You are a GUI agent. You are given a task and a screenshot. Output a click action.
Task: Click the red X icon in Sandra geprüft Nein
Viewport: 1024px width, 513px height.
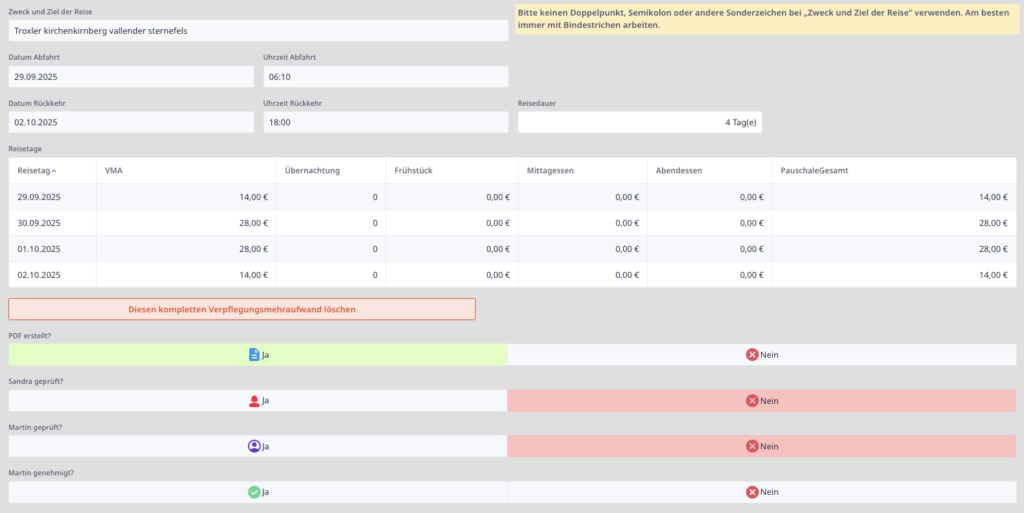[x=752, y=401]
